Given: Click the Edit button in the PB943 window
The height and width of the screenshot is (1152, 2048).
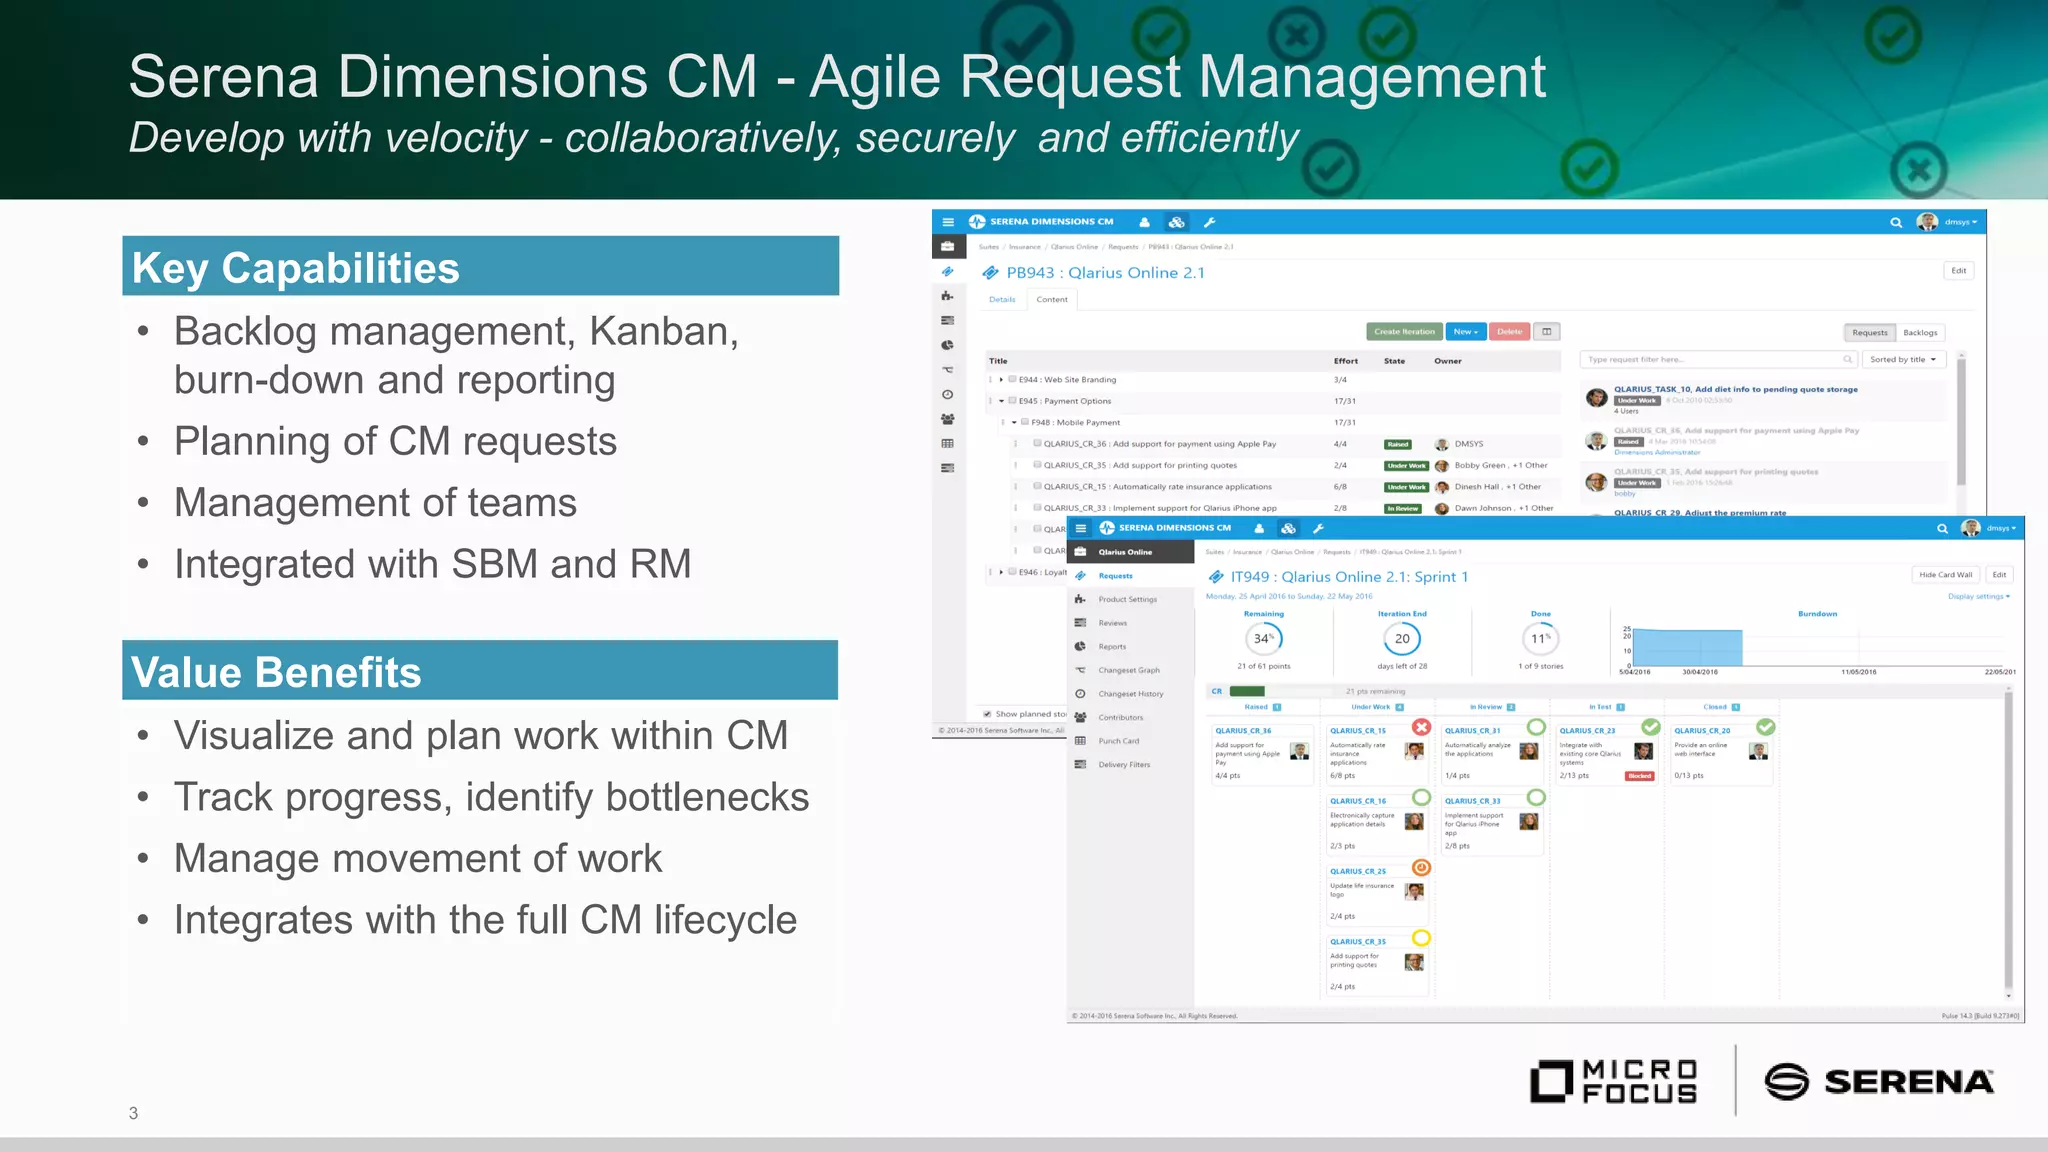Looking at the screenshot, I should pos(1958,270).
